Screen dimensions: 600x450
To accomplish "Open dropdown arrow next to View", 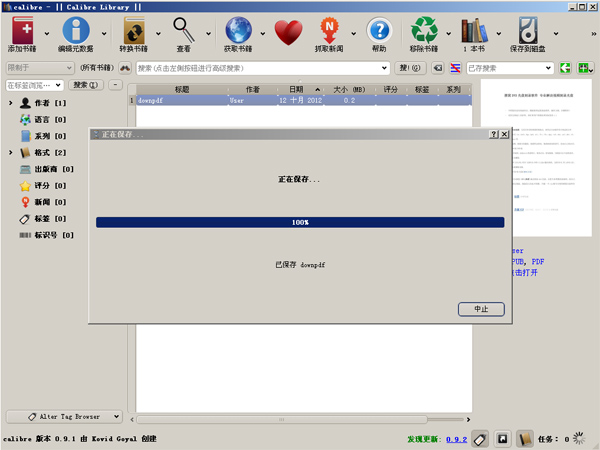I will 209,34.
